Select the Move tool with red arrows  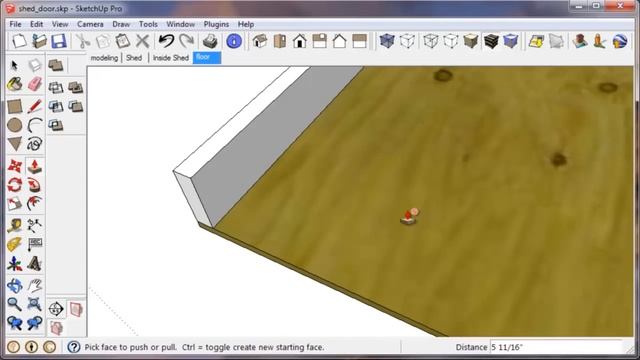(x=15, y=166)
